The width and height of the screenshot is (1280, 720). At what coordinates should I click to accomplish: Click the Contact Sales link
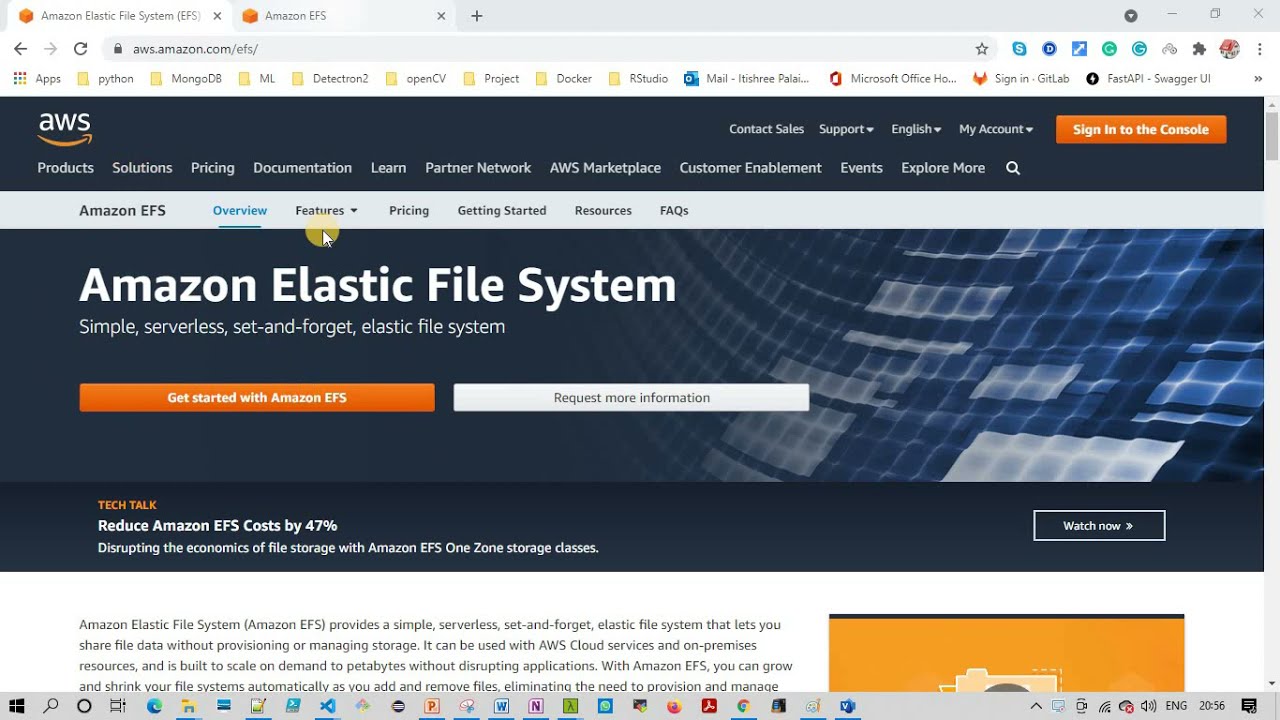coord(766,129)
